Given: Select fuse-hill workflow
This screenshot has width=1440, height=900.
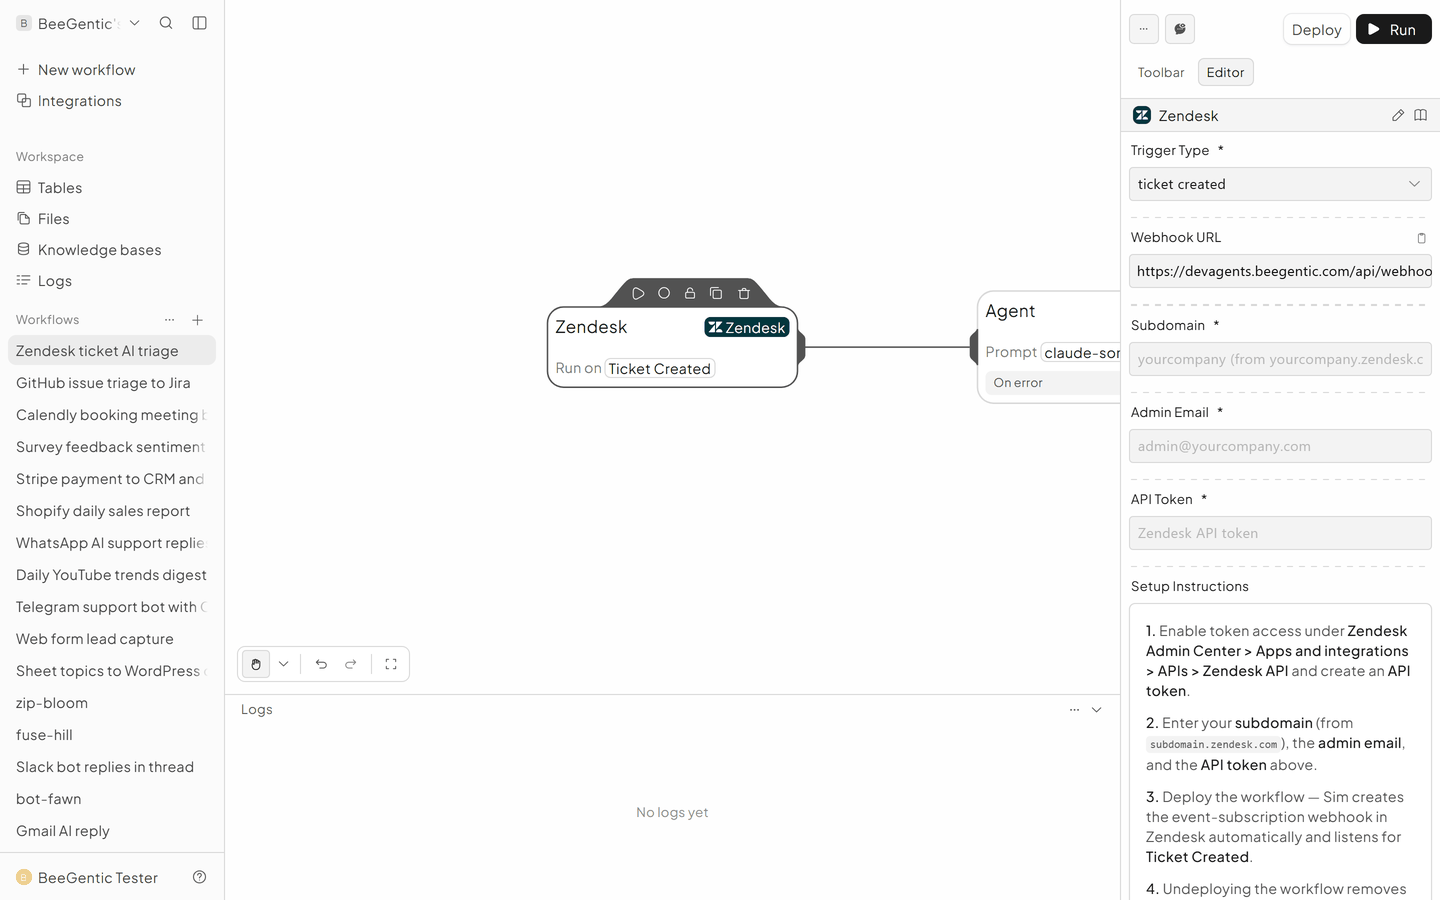Looking at the screenshot, I should tap(112, 735).
